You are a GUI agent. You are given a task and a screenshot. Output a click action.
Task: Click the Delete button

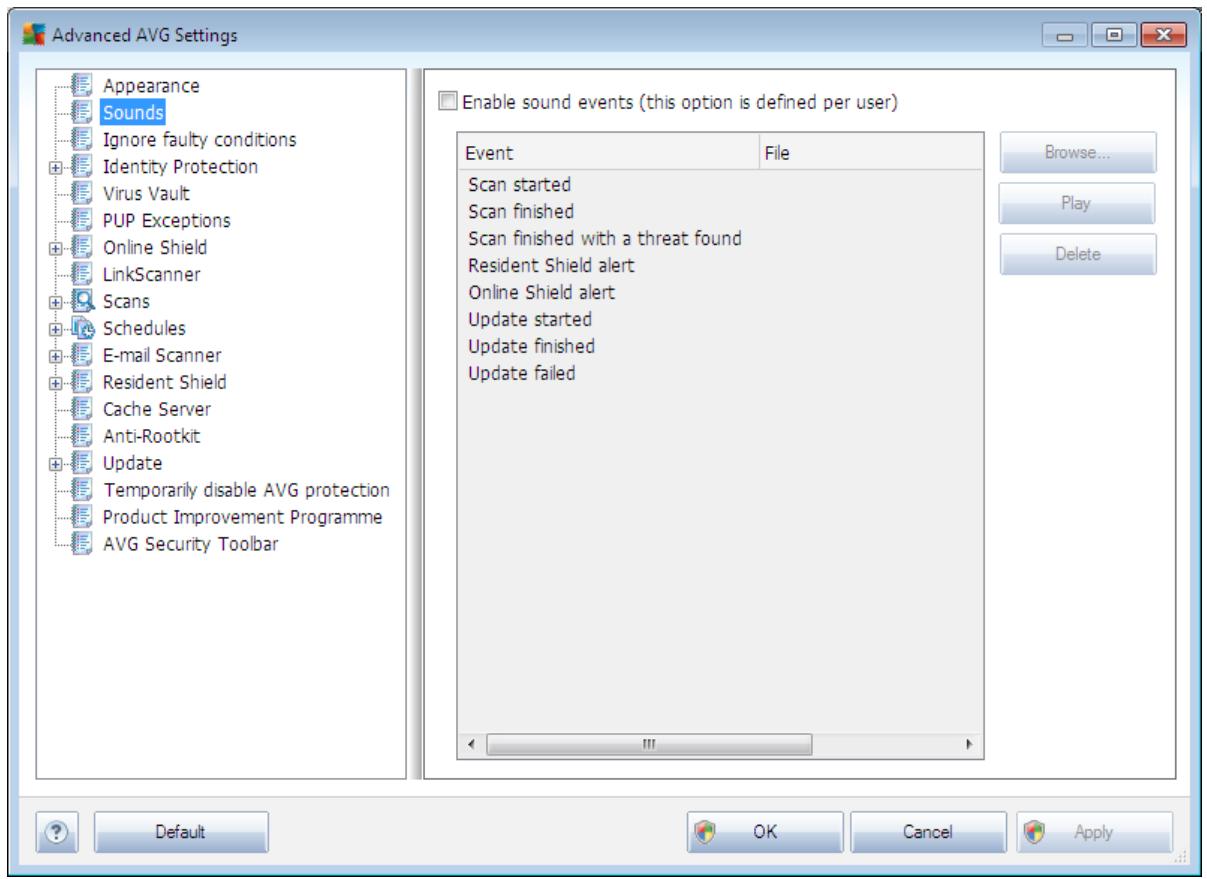pyautogui.click(x=1078, y=254)
